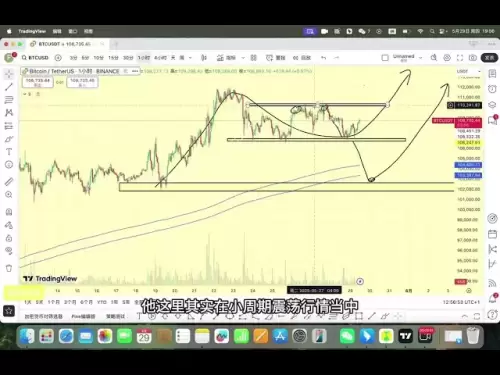This screenshot has height=375, width=500.
Task: Select the 15-minute interval
Action: [113, 58]
